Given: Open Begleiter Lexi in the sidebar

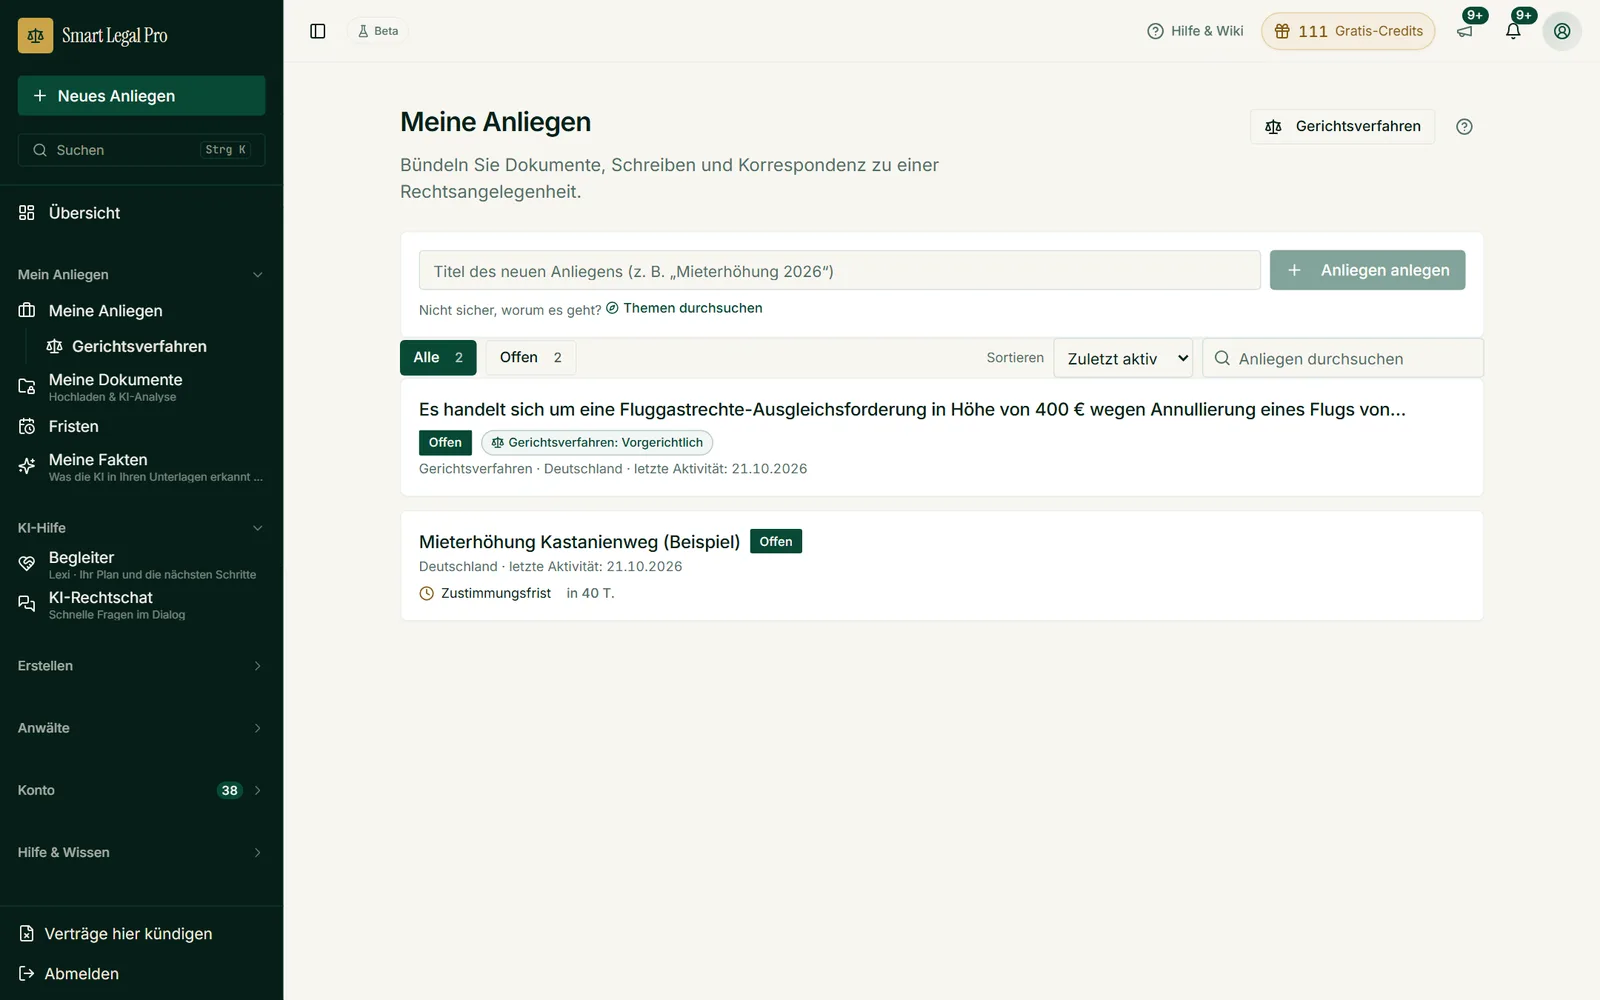Looking at the screenshot, I should [141, 564].
